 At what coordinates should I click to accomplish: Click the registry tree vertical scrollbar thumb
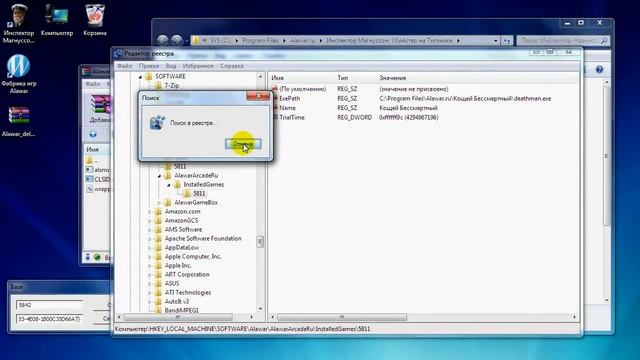point(260,242)
